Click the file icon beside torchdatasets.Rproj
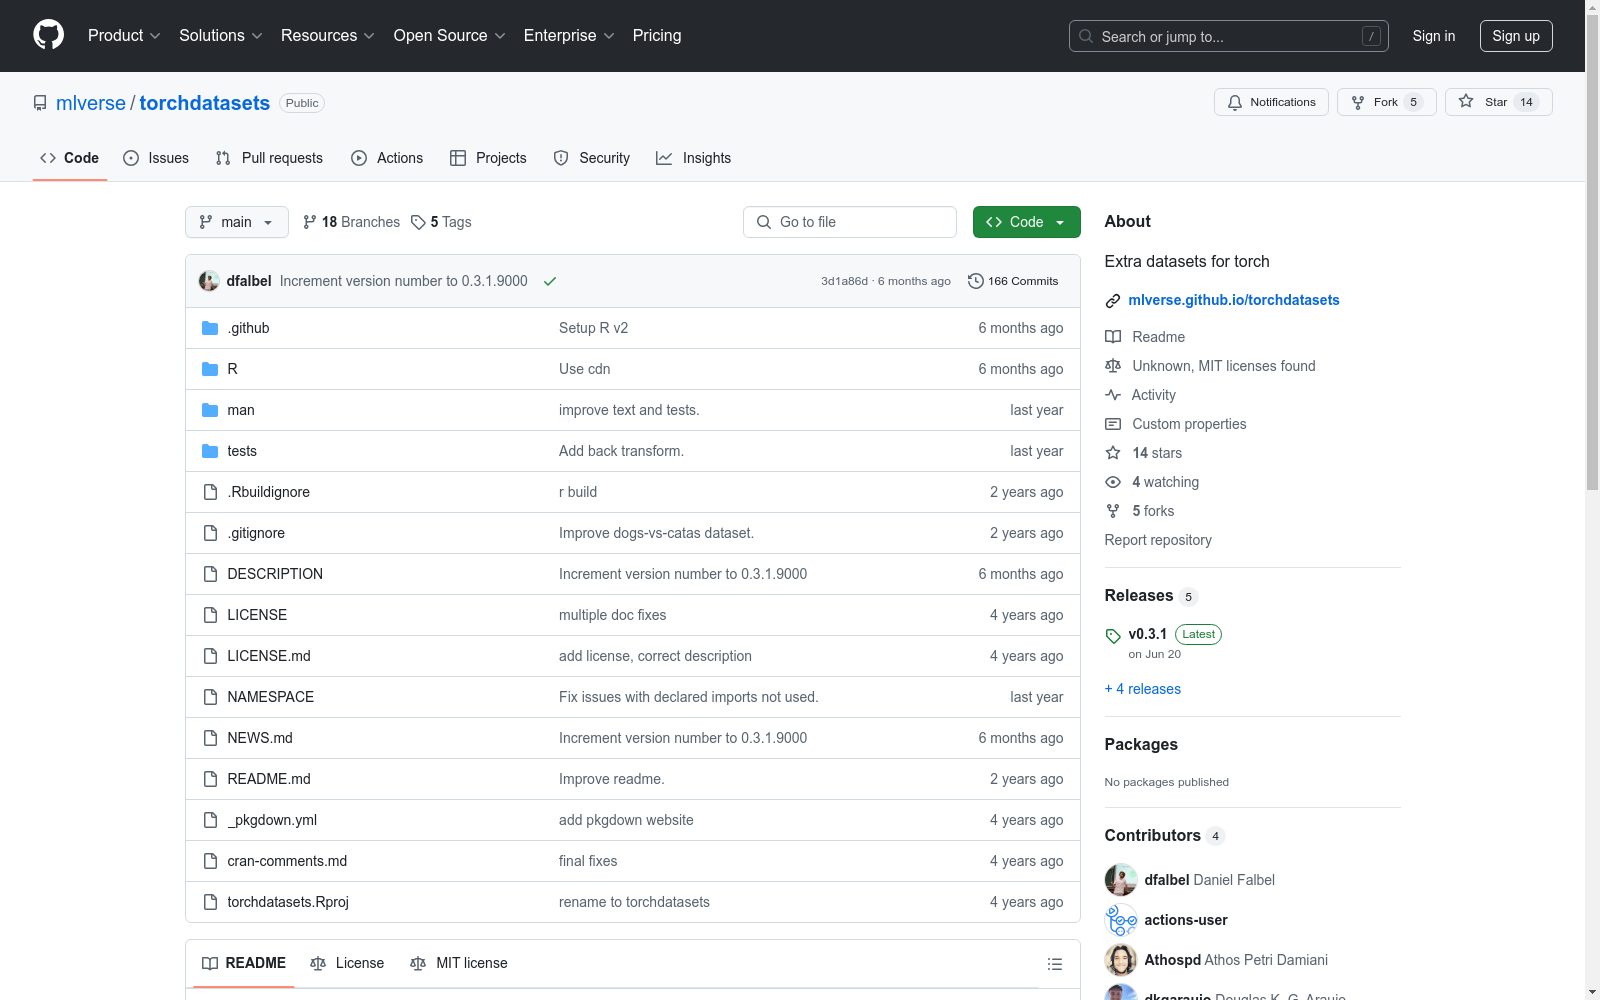 pos(210,902)
